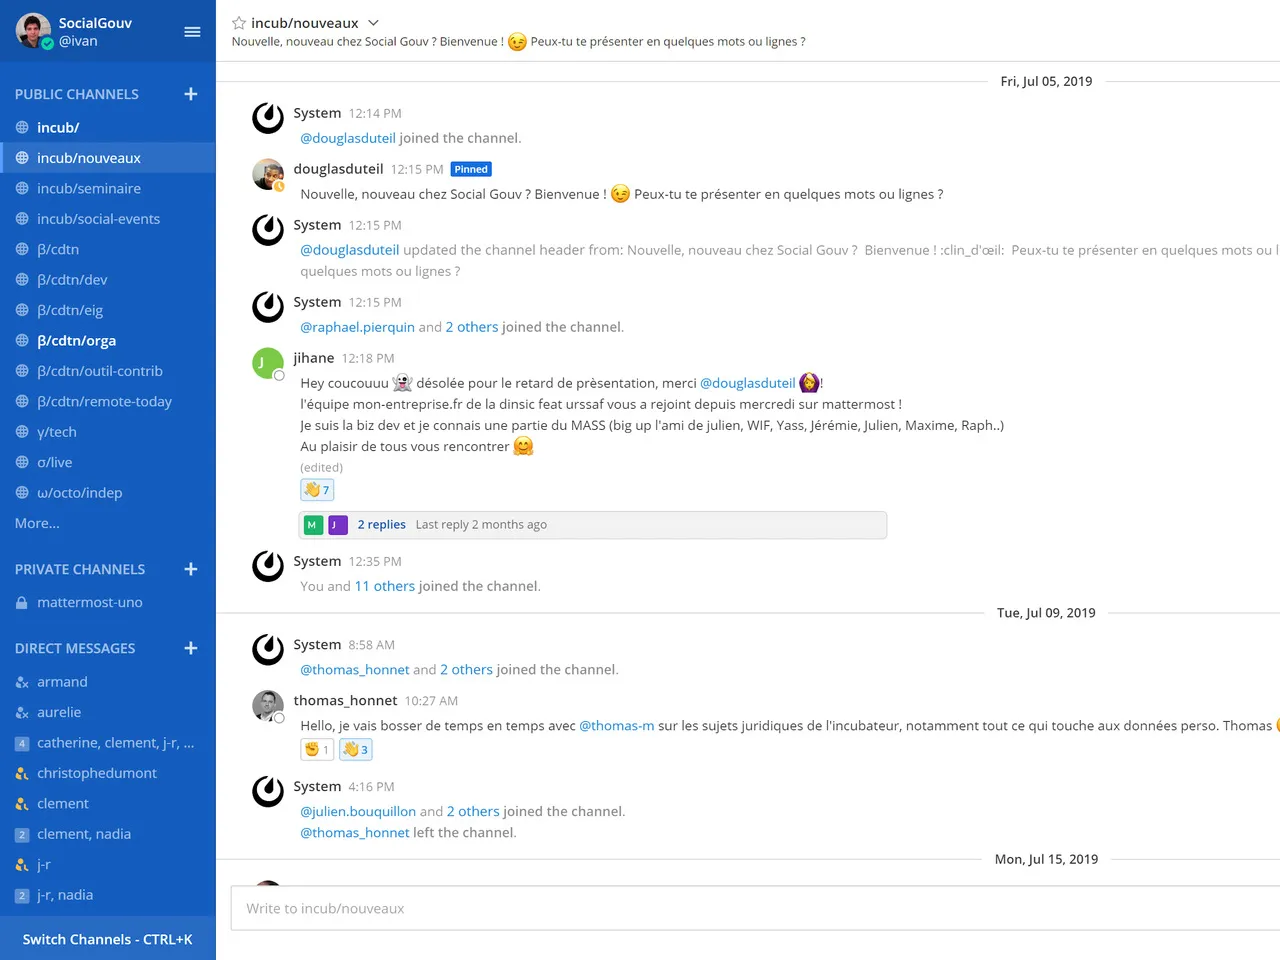Open the β/cdtn/remote-today channel
Screen dimensions: 1280x960
(x=108, y=402)
